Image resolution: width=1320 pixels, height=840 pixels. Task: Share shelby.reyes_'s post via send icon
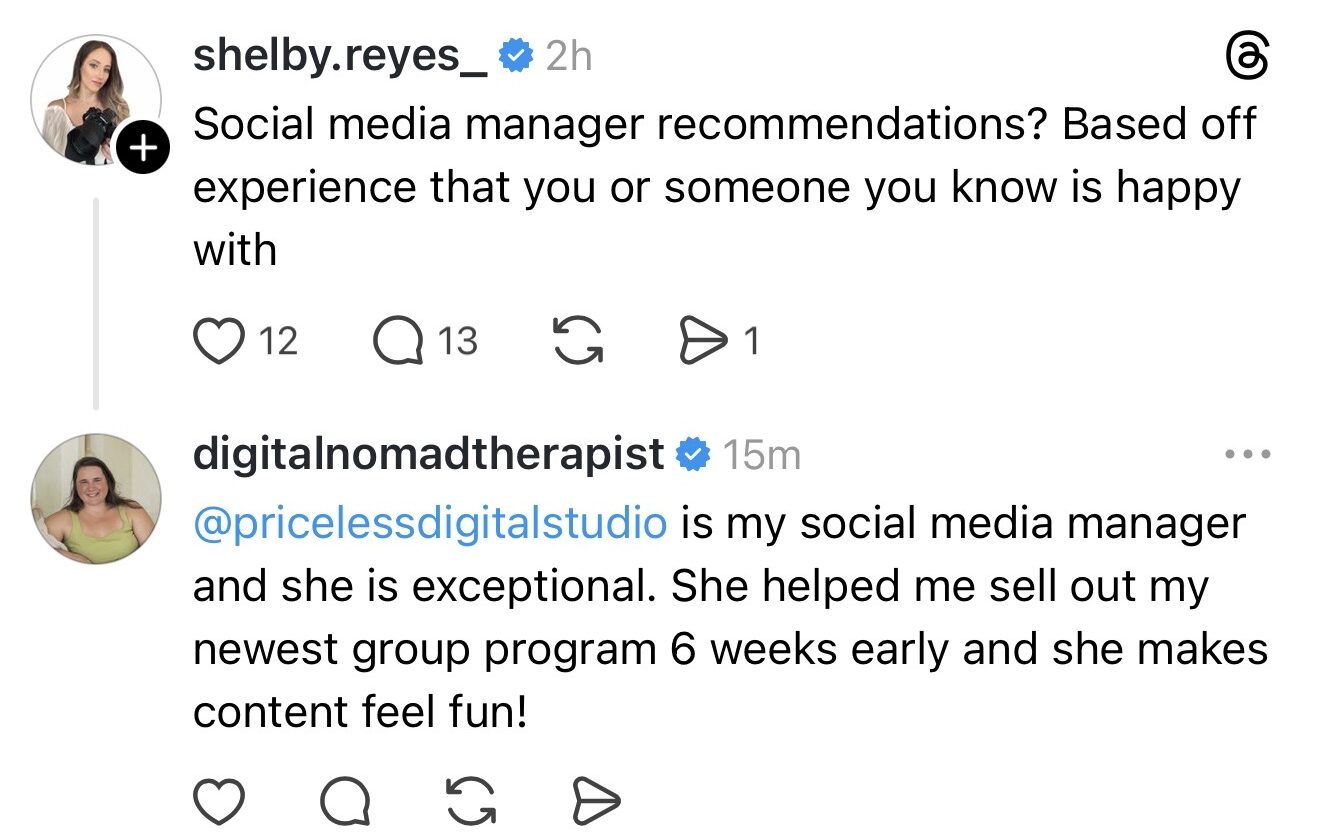(x=702, y=341)
